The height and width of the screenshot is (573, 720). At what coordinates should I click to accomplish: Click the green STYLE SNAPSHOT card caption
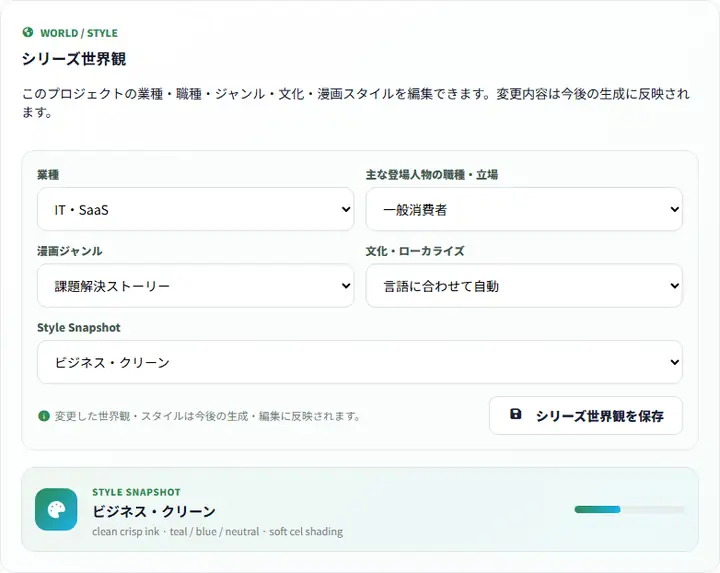point(136,492)
